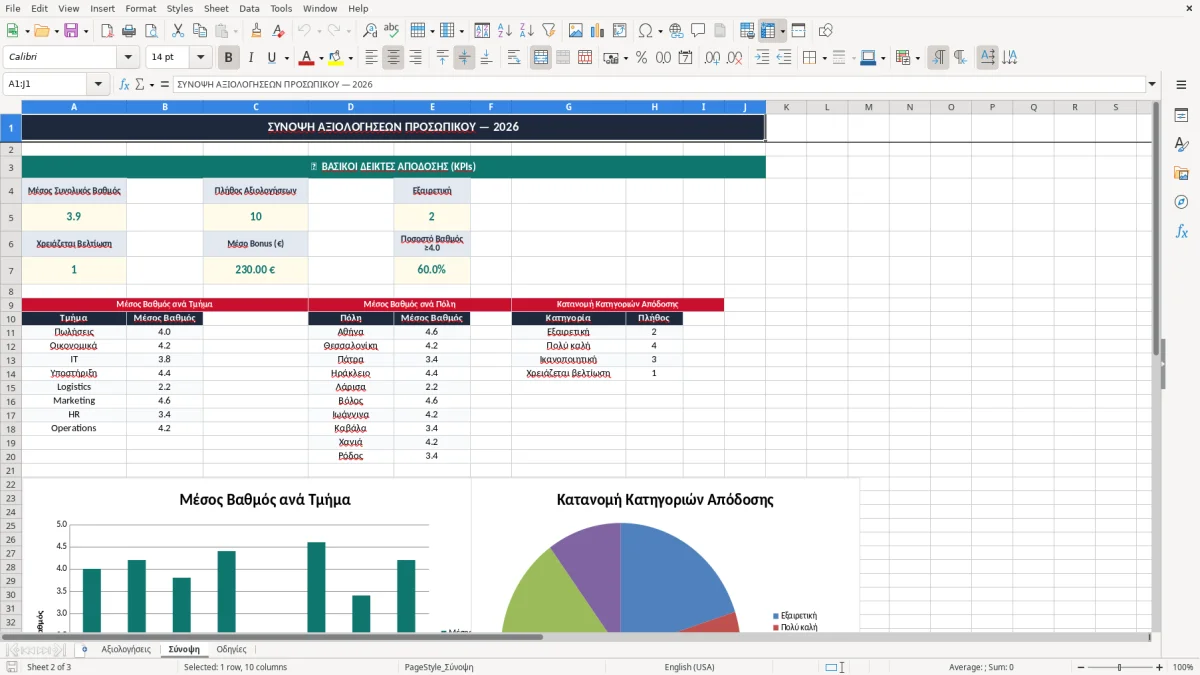This screenshot has width=1200, height=675.
Task: Open the sidebar Navigator compass icon
Action: tap(1181, 202)
